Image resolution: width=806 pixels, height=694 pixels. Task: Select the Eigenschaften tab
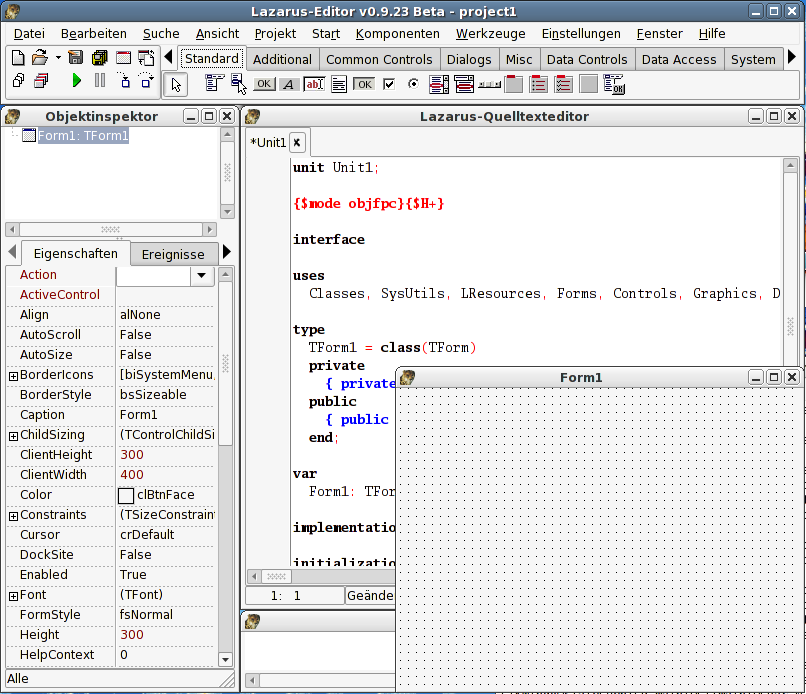[x=76, y=253]
